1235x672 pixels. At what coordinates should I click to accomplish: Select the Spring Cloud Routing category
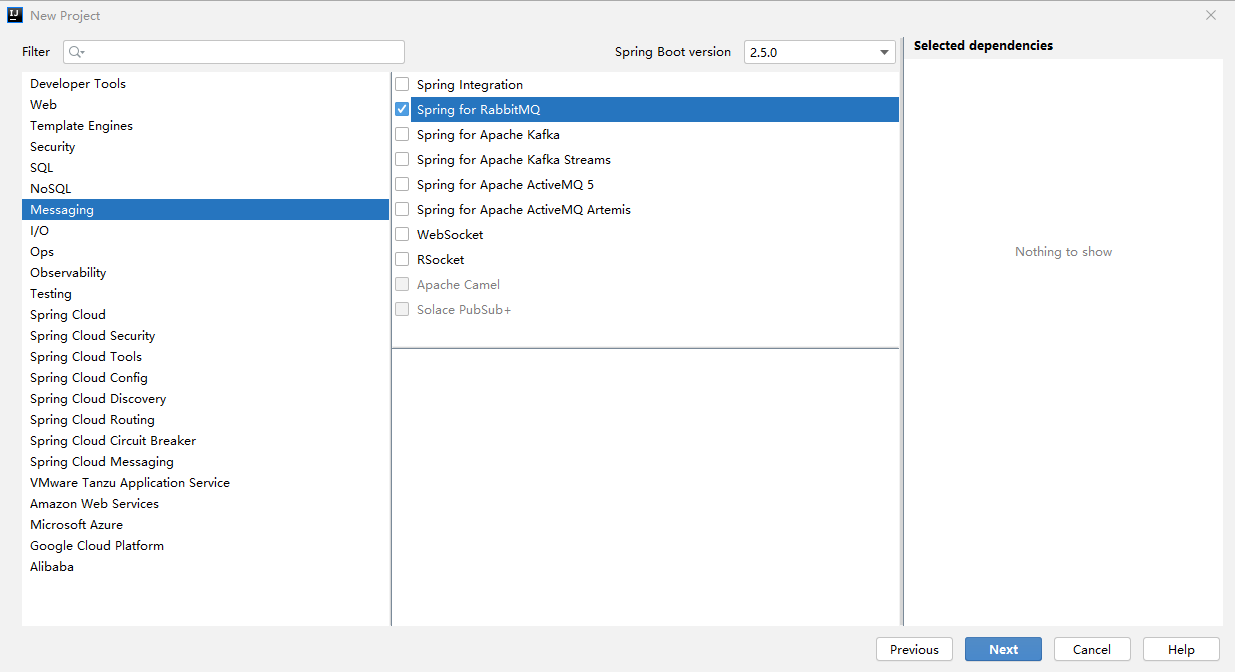point(205,420)
